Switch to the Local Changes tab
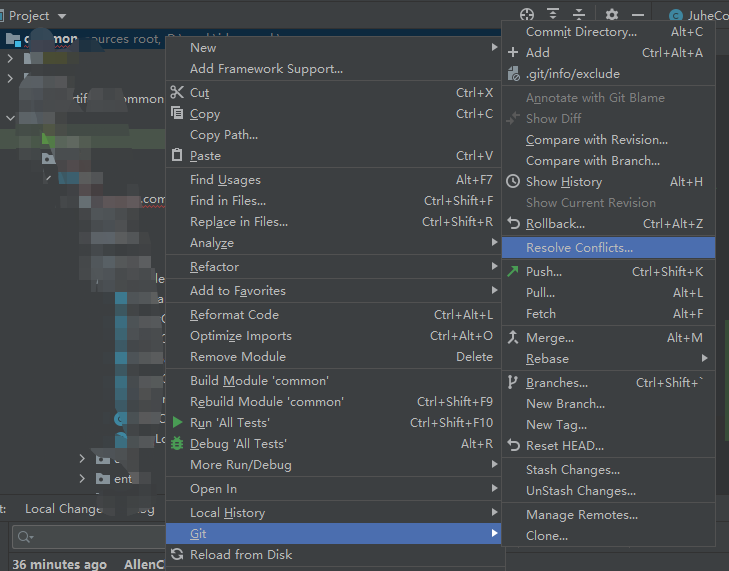The height and width of the screenshot is (571, 729). tap(64, 509)
